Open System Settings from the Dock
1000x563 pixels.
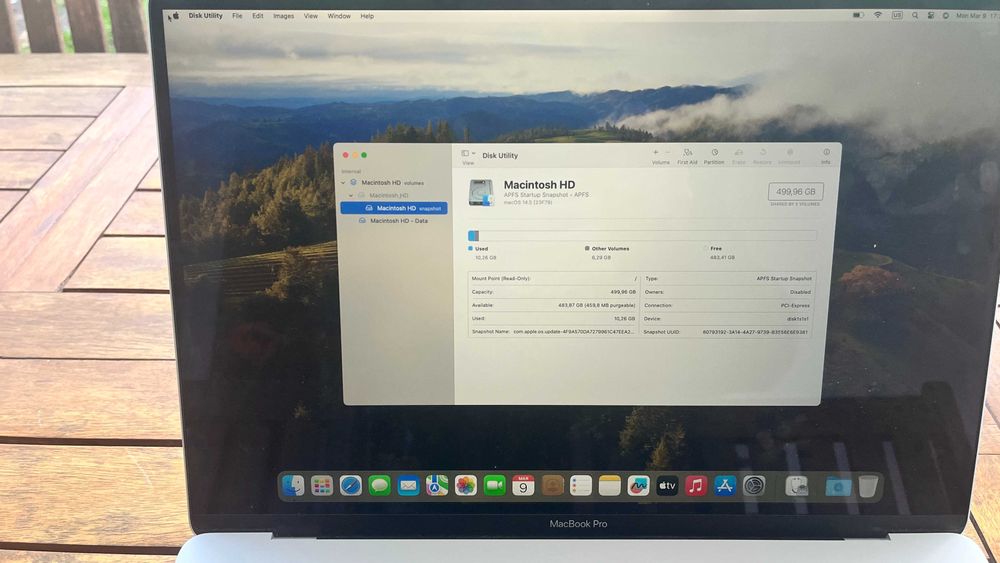tap(754, 486)
